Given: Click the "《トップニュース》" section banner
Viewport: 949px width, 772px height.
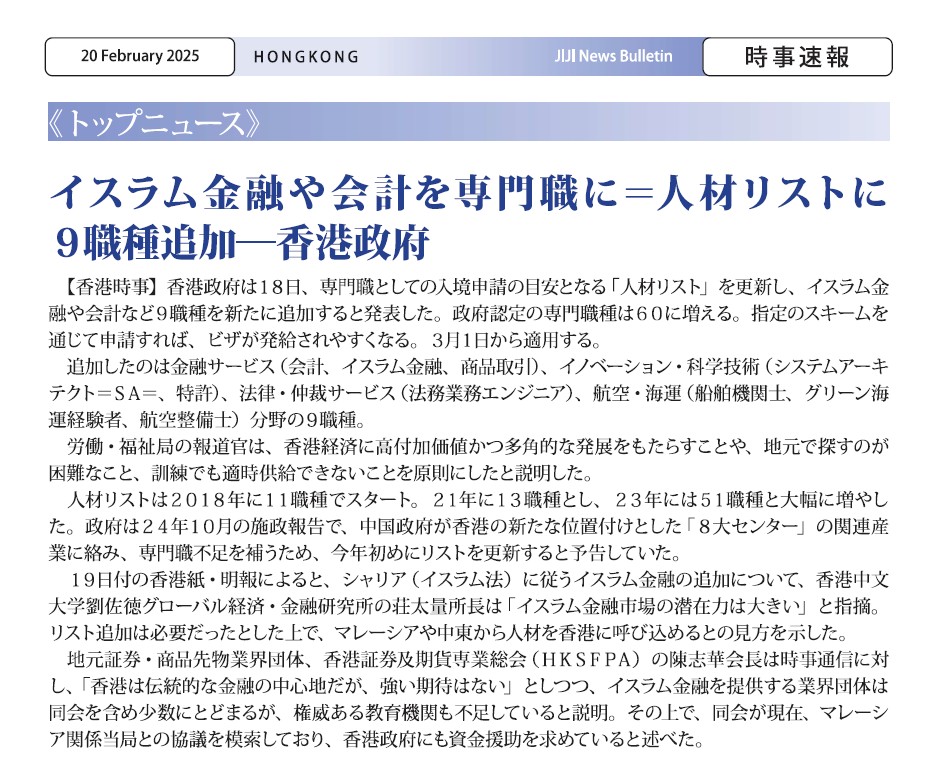Looking at the screenshot, I should [x=468, y=122].
